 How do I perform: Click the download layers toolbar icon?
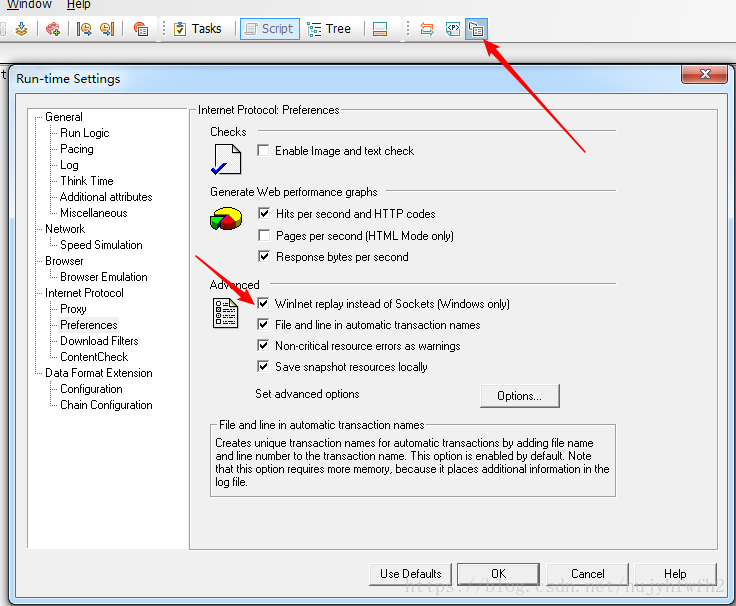tap(21, 29)
